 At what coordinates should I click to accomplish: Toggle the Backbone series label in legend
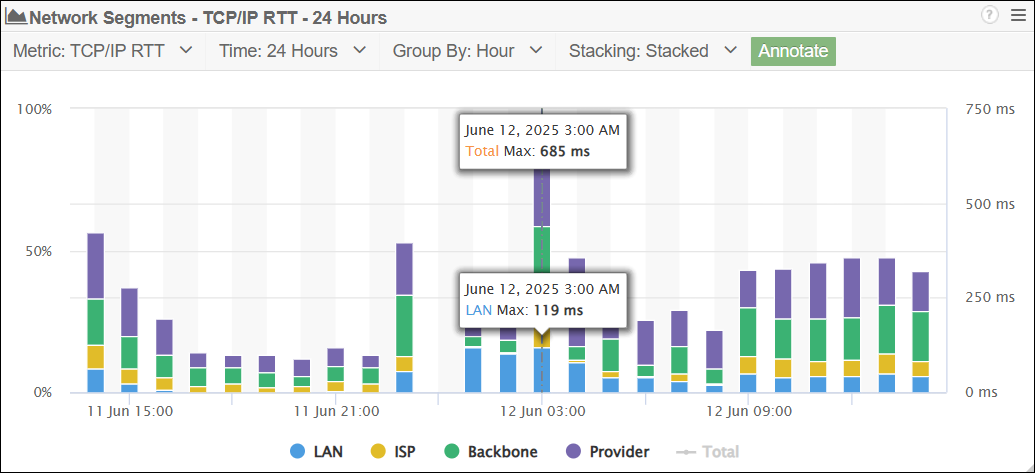click(502, 452)
